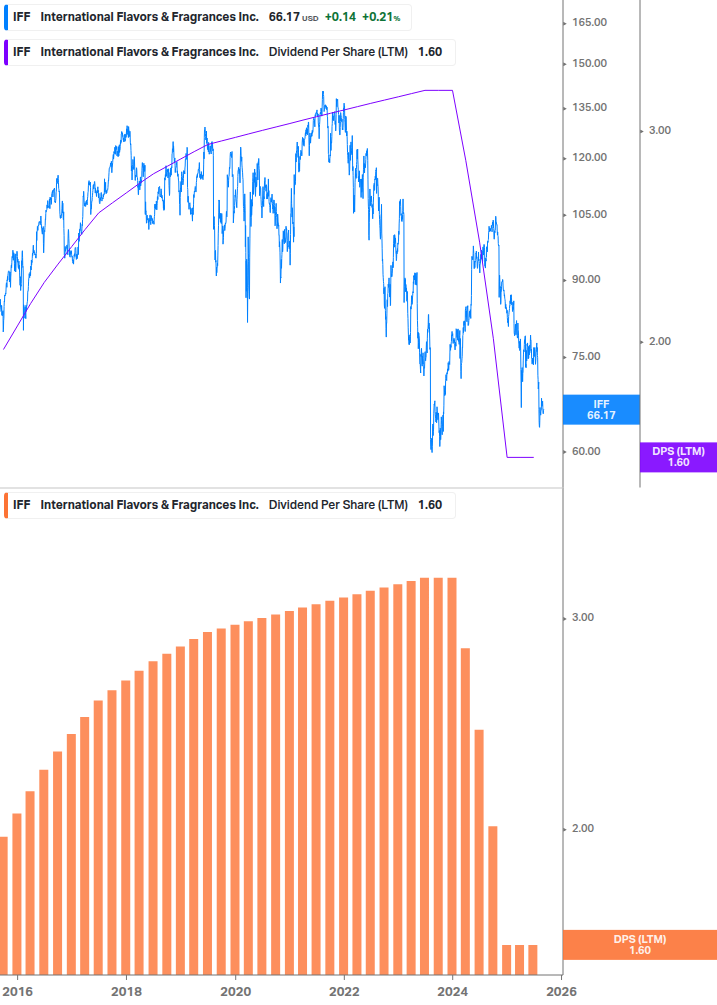This screenshot has width=717, height=1005.
Task: Click the first orange dividend bar at far left
Action: pyautogui.click(x=3, y=906)
